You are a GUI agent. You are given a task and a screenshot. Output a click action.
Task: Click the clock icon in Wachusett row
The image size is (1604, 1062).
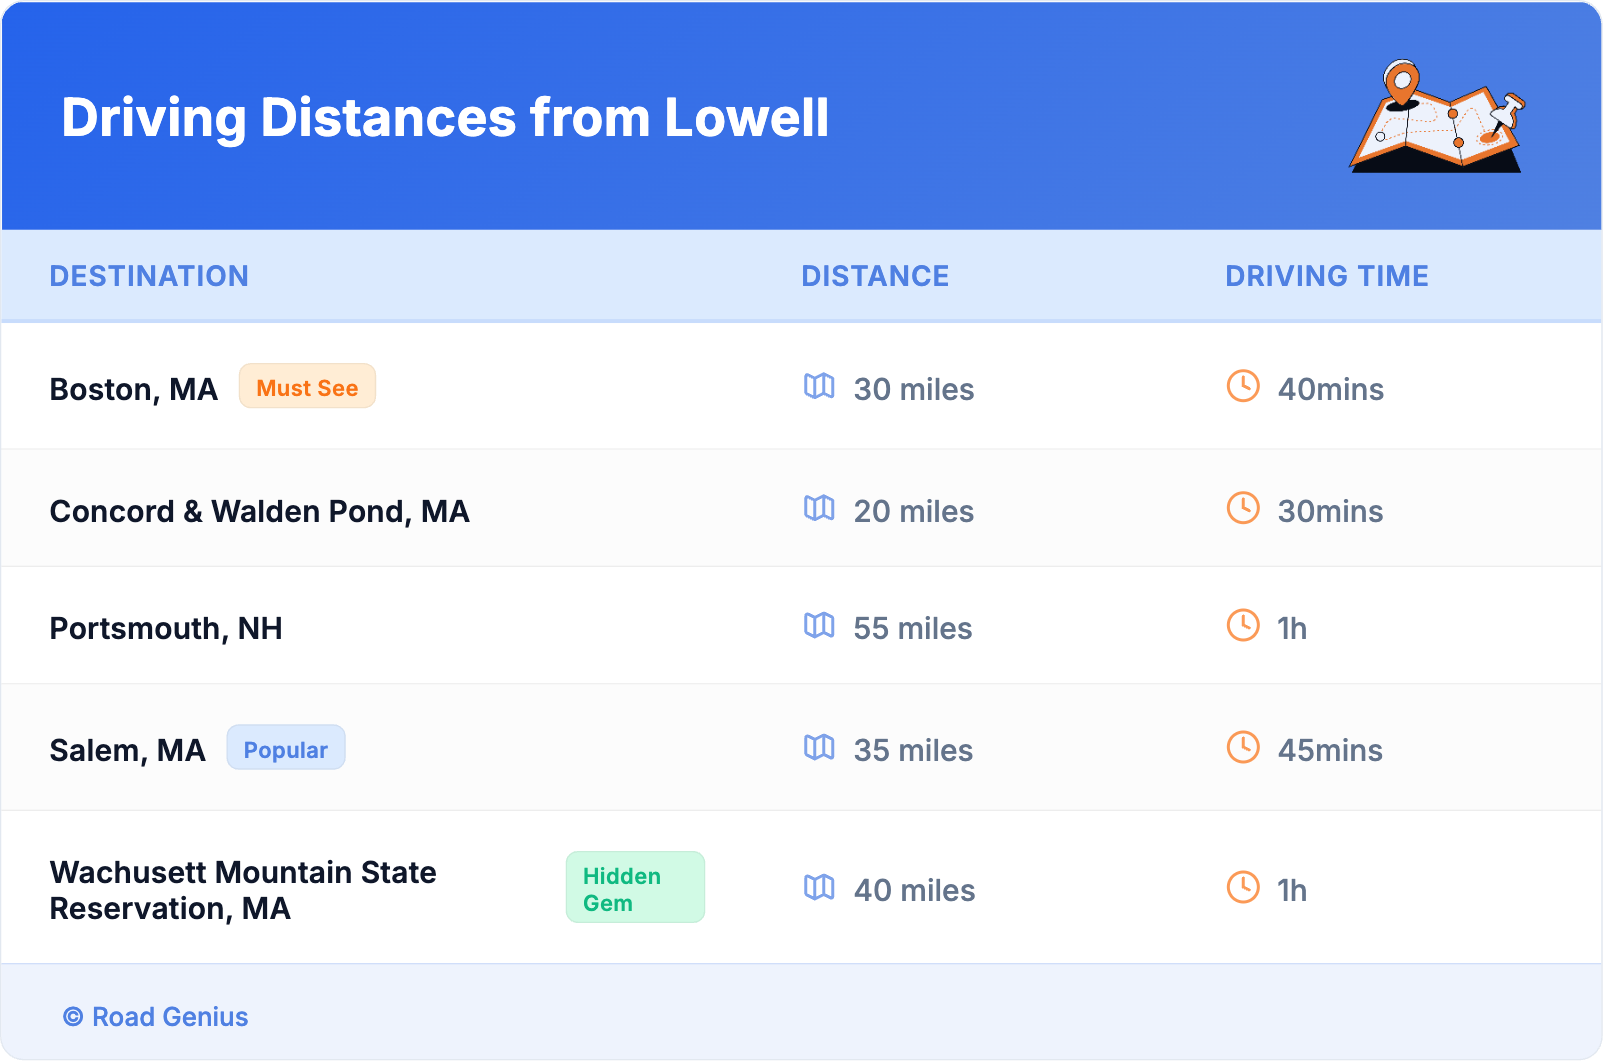click(x=1243, y=888)
